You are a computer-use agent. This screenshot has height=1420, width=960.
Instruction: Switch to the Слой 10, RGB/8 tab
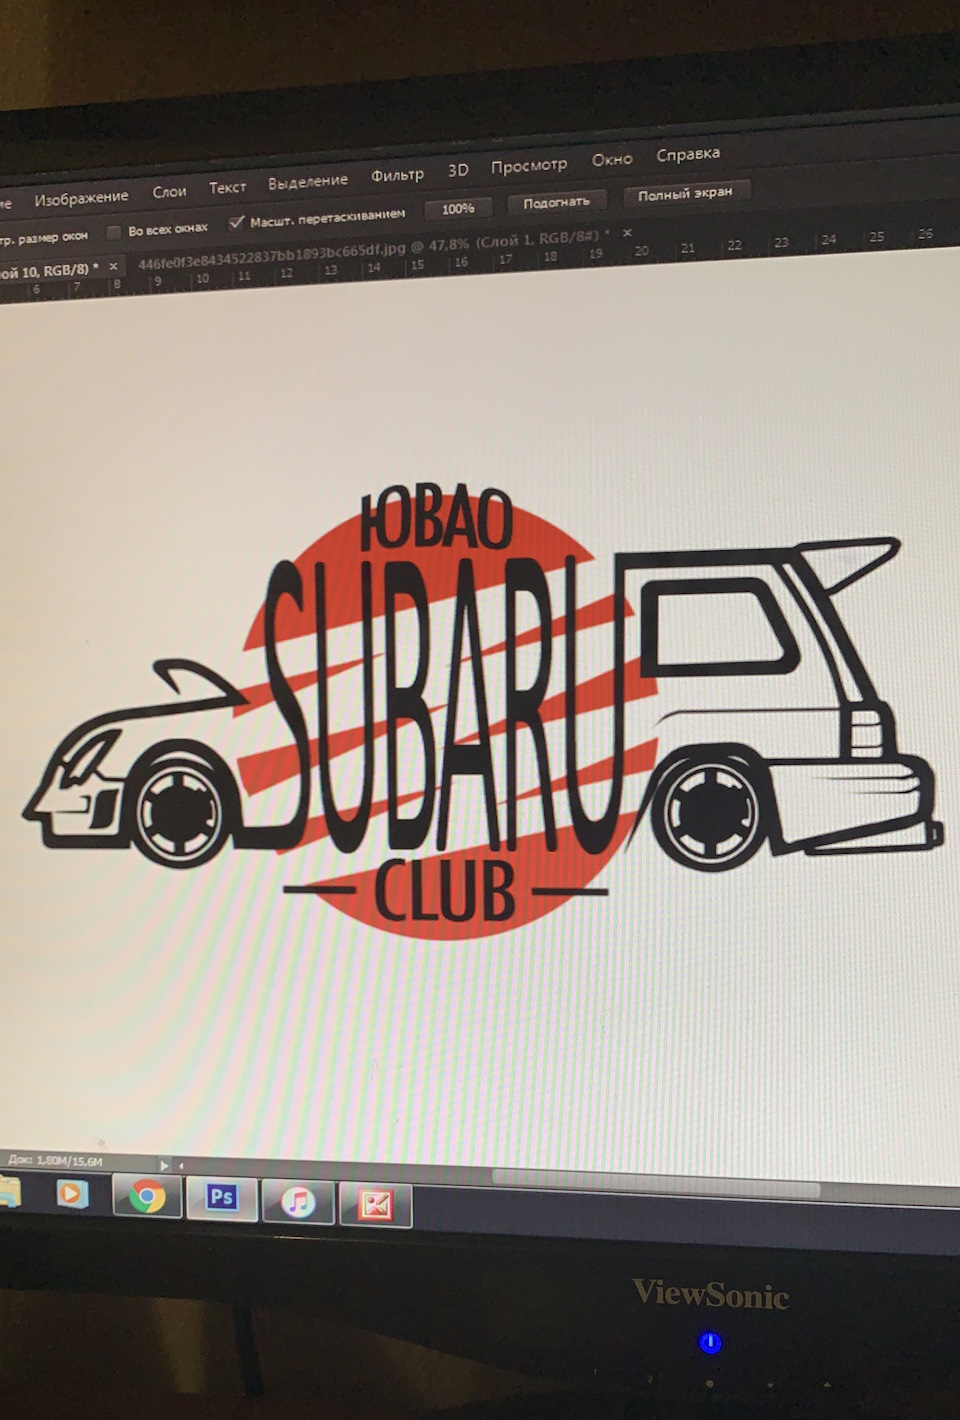(x=48, y=271)
